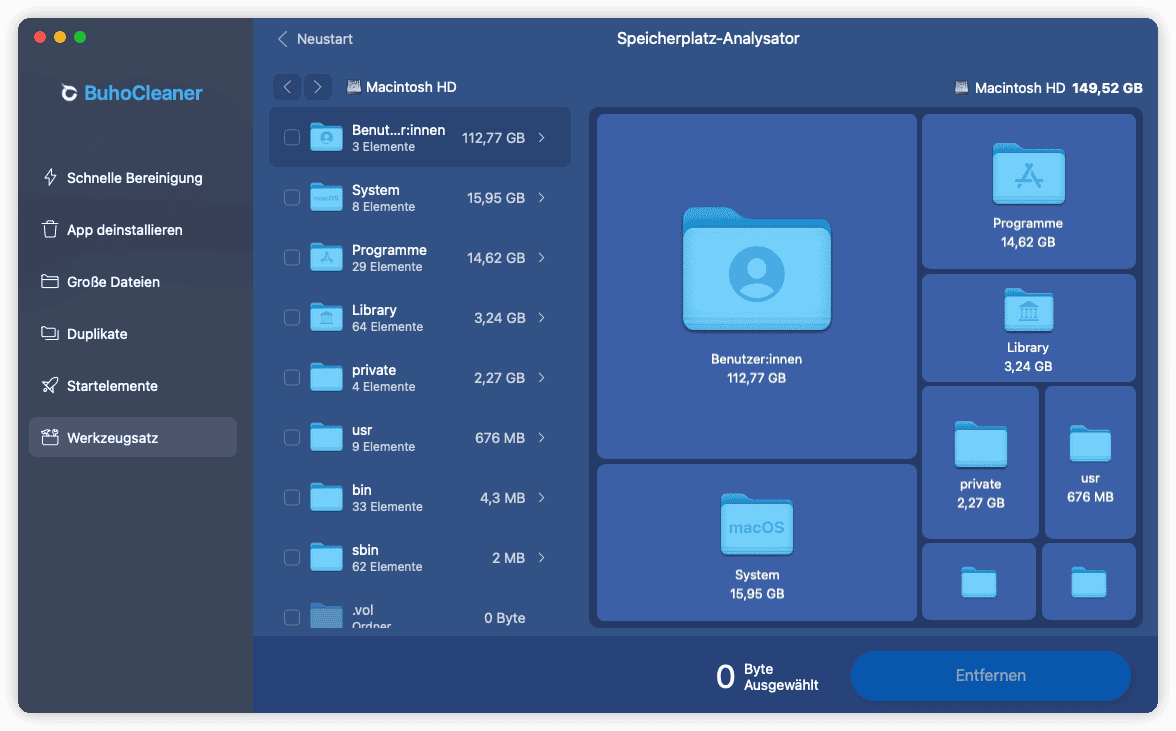The width and height of the screenshot is (1176, 731).
Task: Click the usr folder icon in list
Action: click(326, 437)
